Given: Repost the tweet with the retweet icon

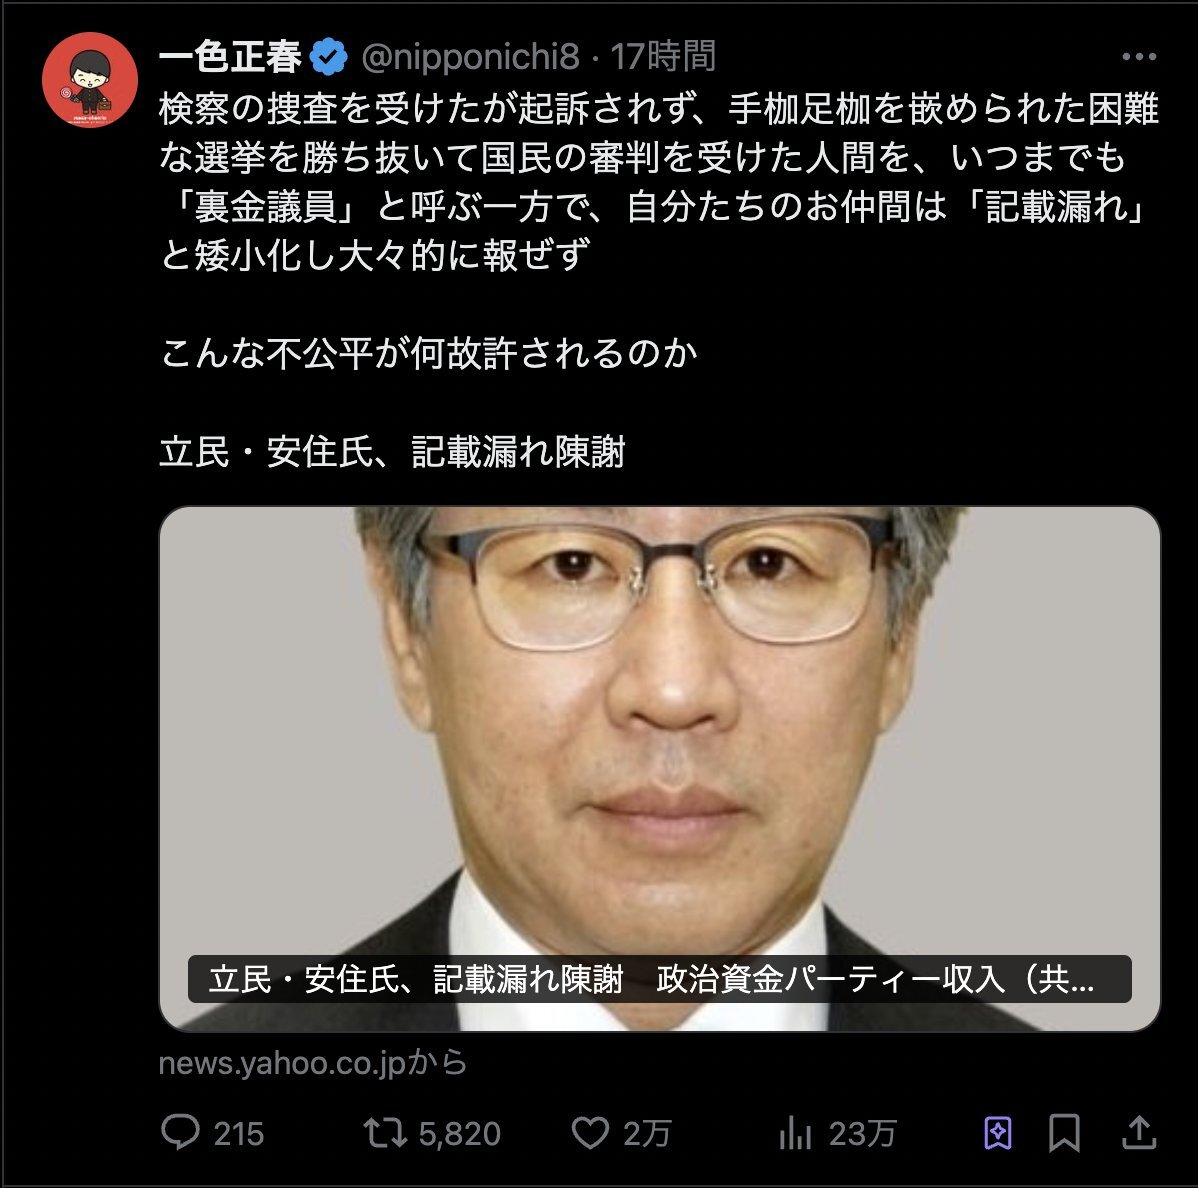Looking at the screenshot, I should (x=385, y=1133).
